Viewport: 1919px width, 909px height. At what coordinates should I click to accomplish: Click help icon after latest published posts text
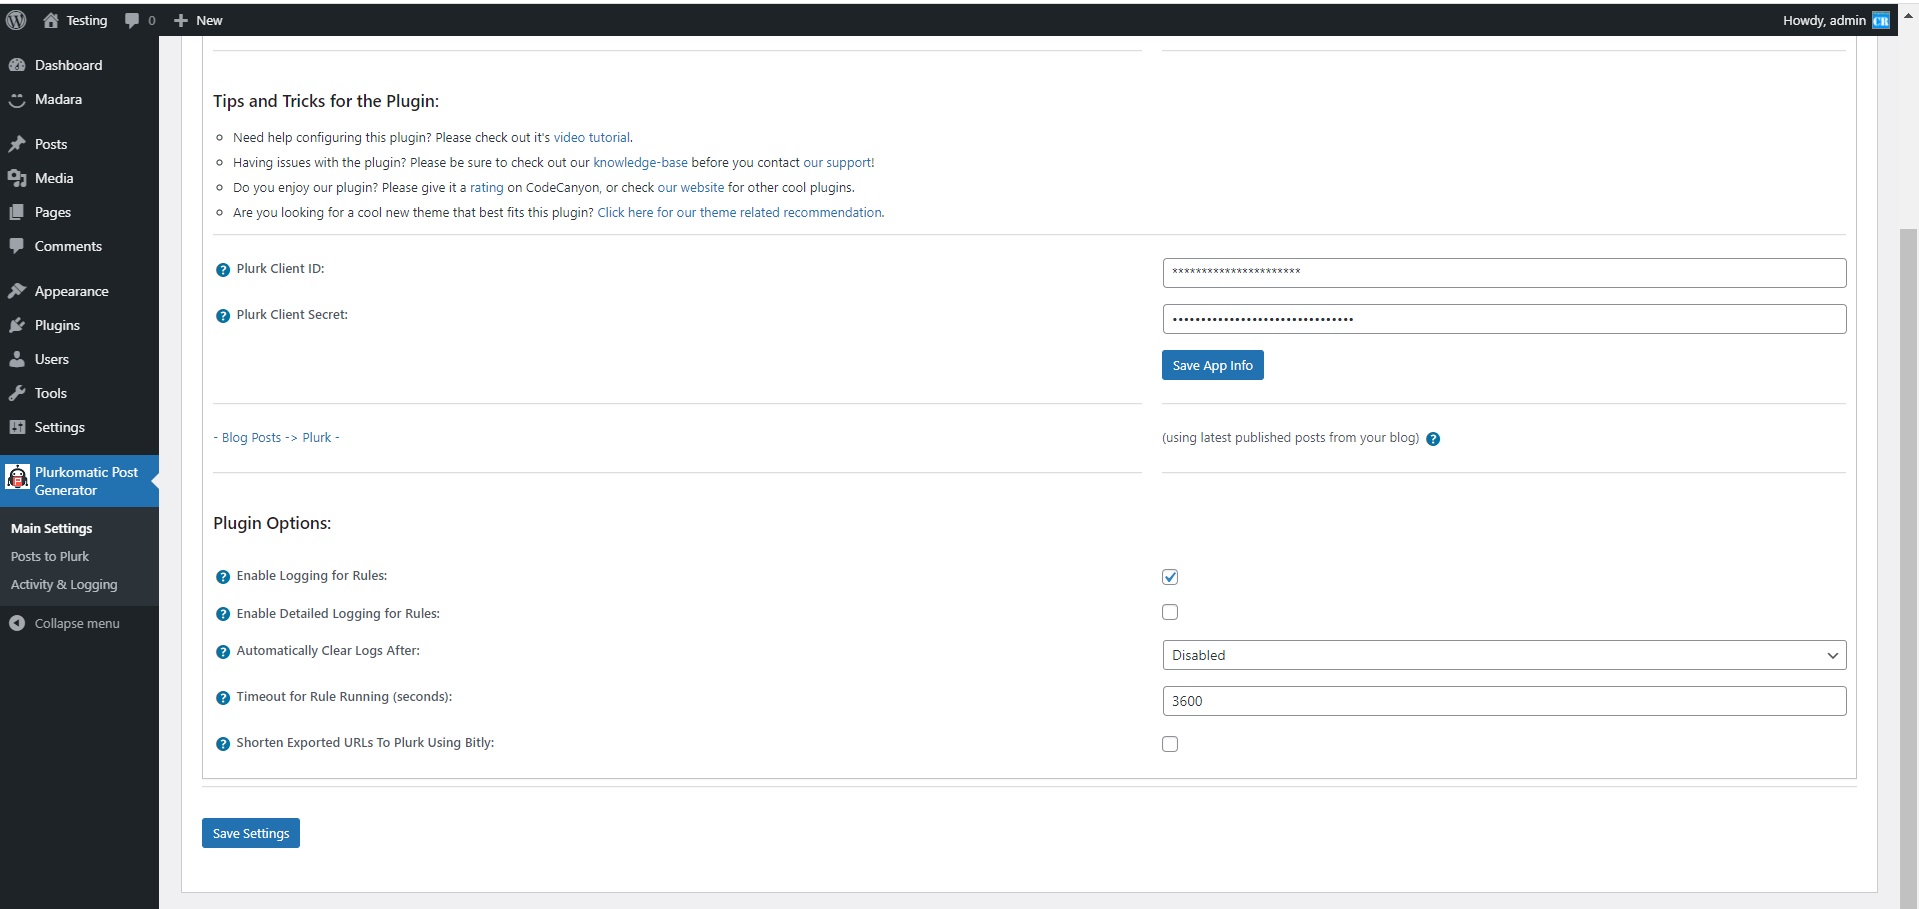(x=1433, y=439)
